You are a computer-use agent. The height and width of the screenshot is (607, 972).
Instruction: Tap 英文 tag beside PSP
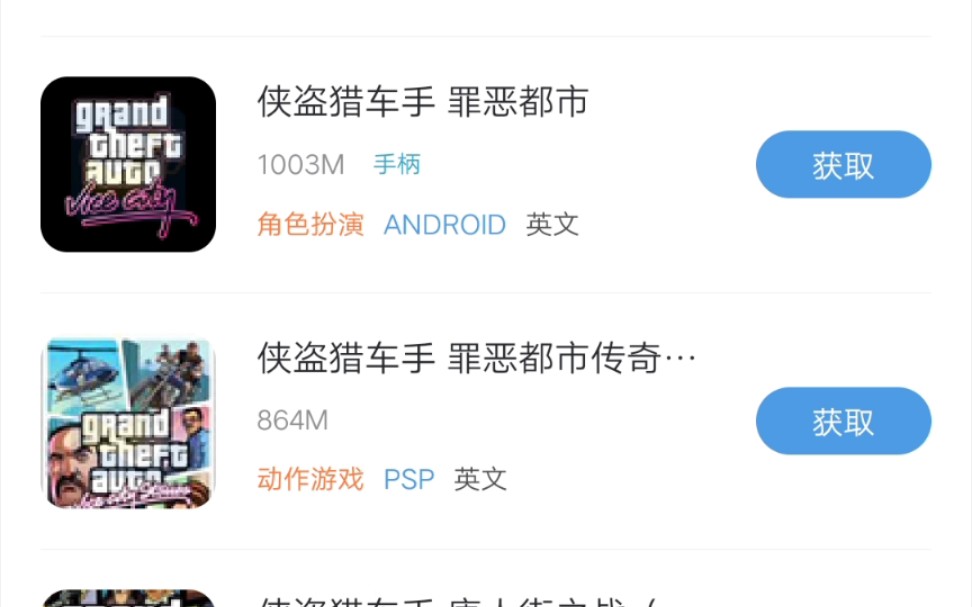pyautogui.click(x=480, y=479)
